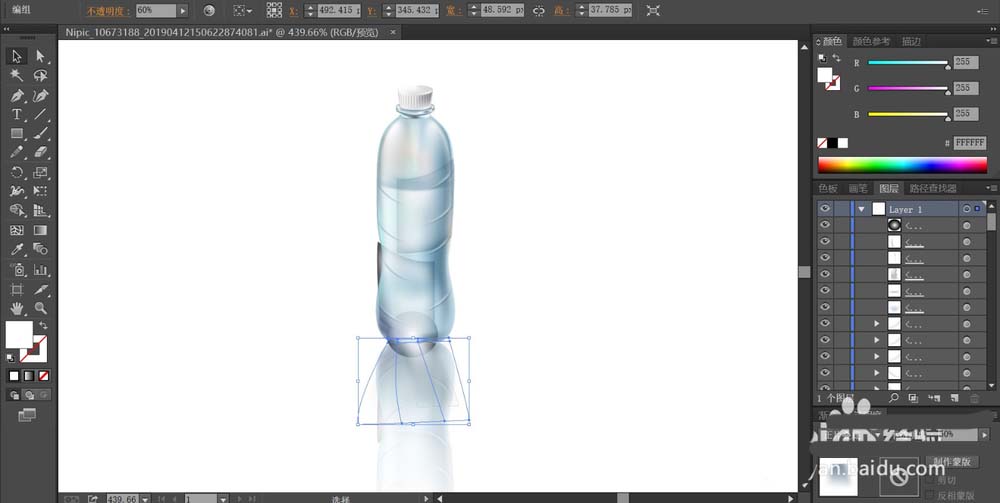
Task: Select the Free Transform tool
Action: tap(41, 191)
